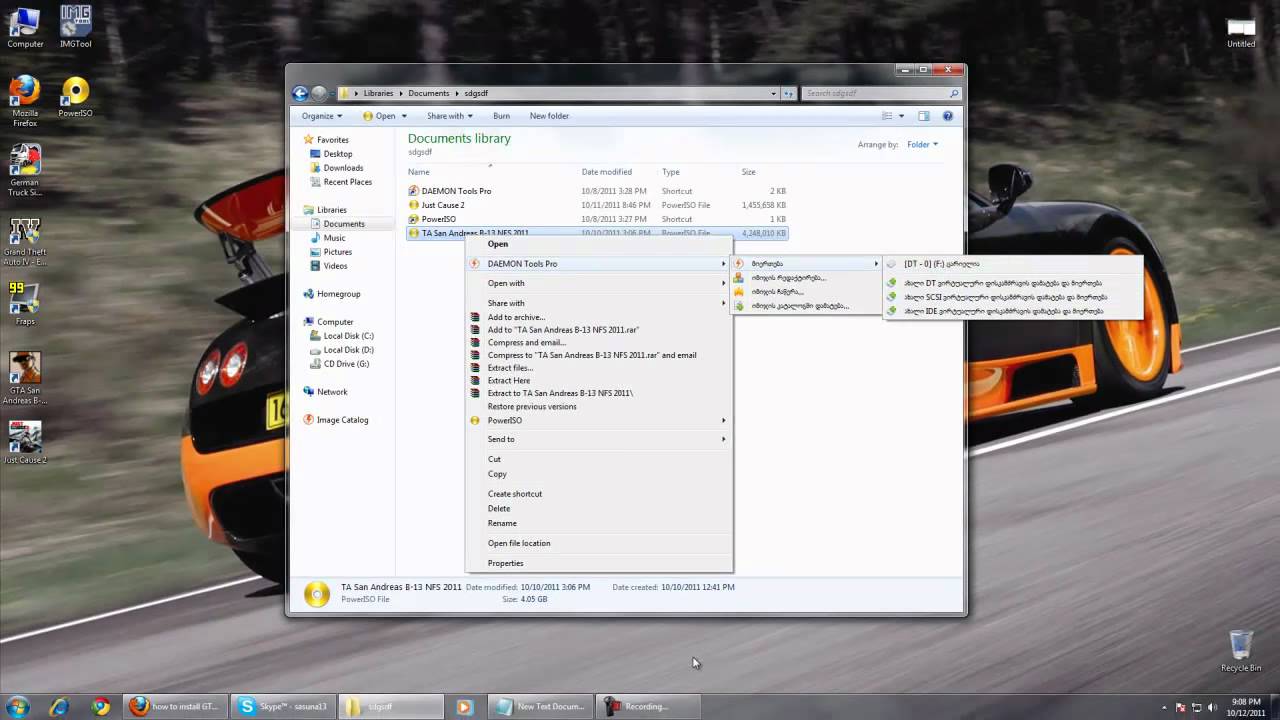Viewport: 1280px width, 720px height.
Task: Click the Size column header
Action: click(748, 172)
